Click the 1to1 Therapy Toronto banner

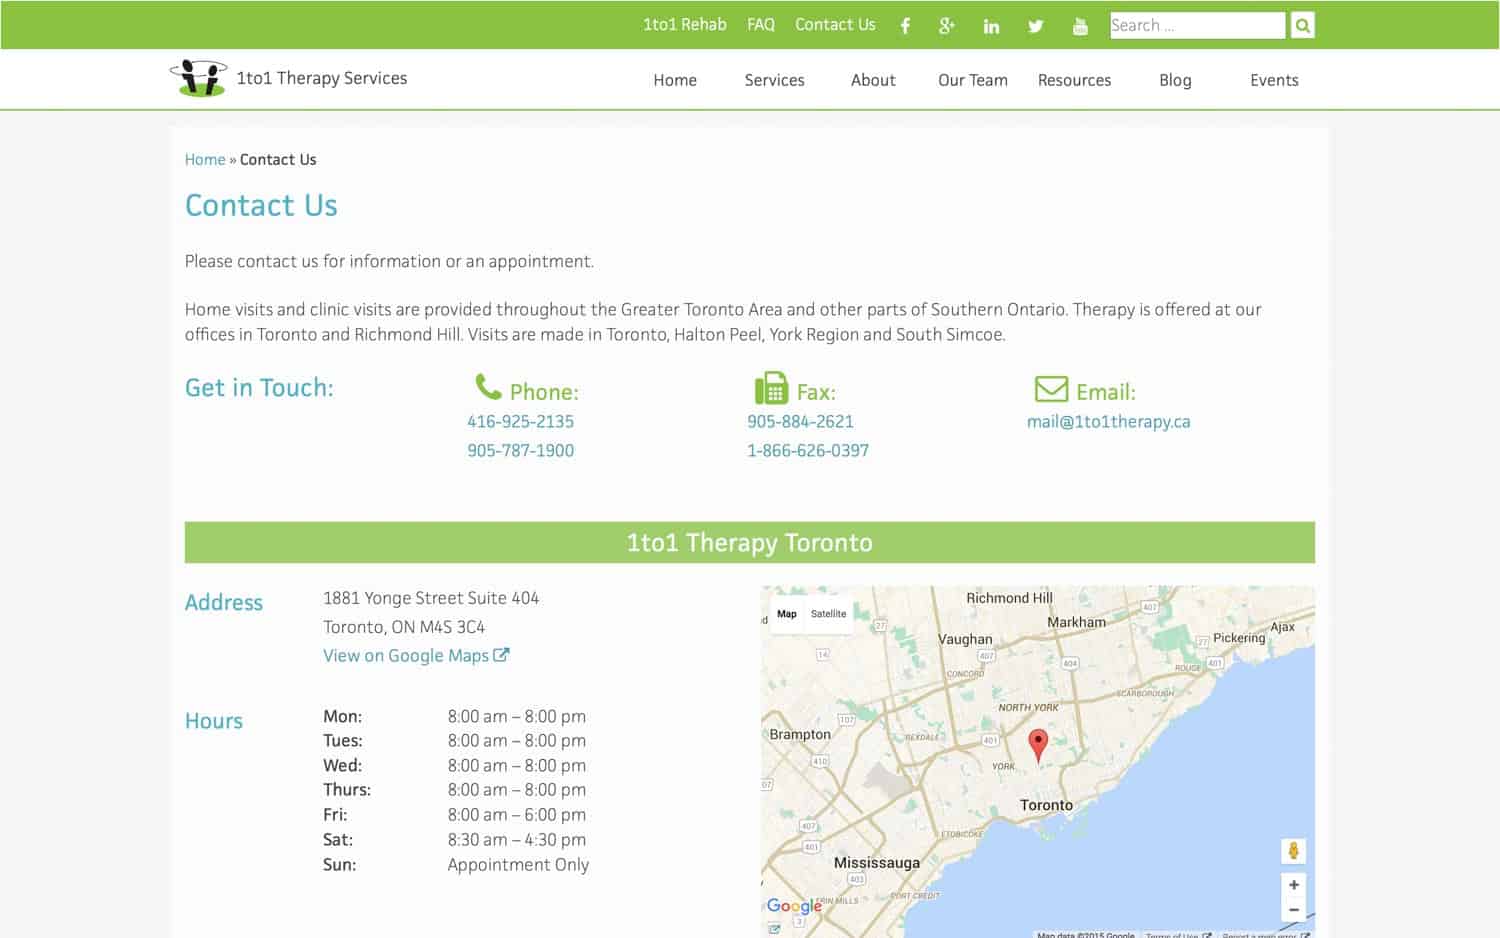(x=750, y=542)
